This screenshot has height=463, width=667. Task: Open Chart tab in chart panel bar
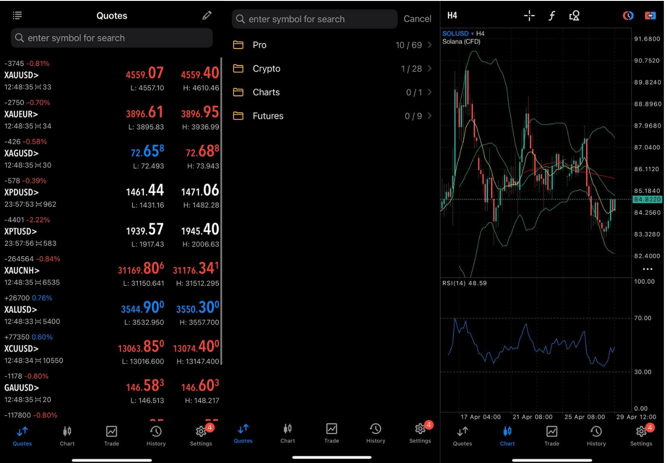(507, 436)
